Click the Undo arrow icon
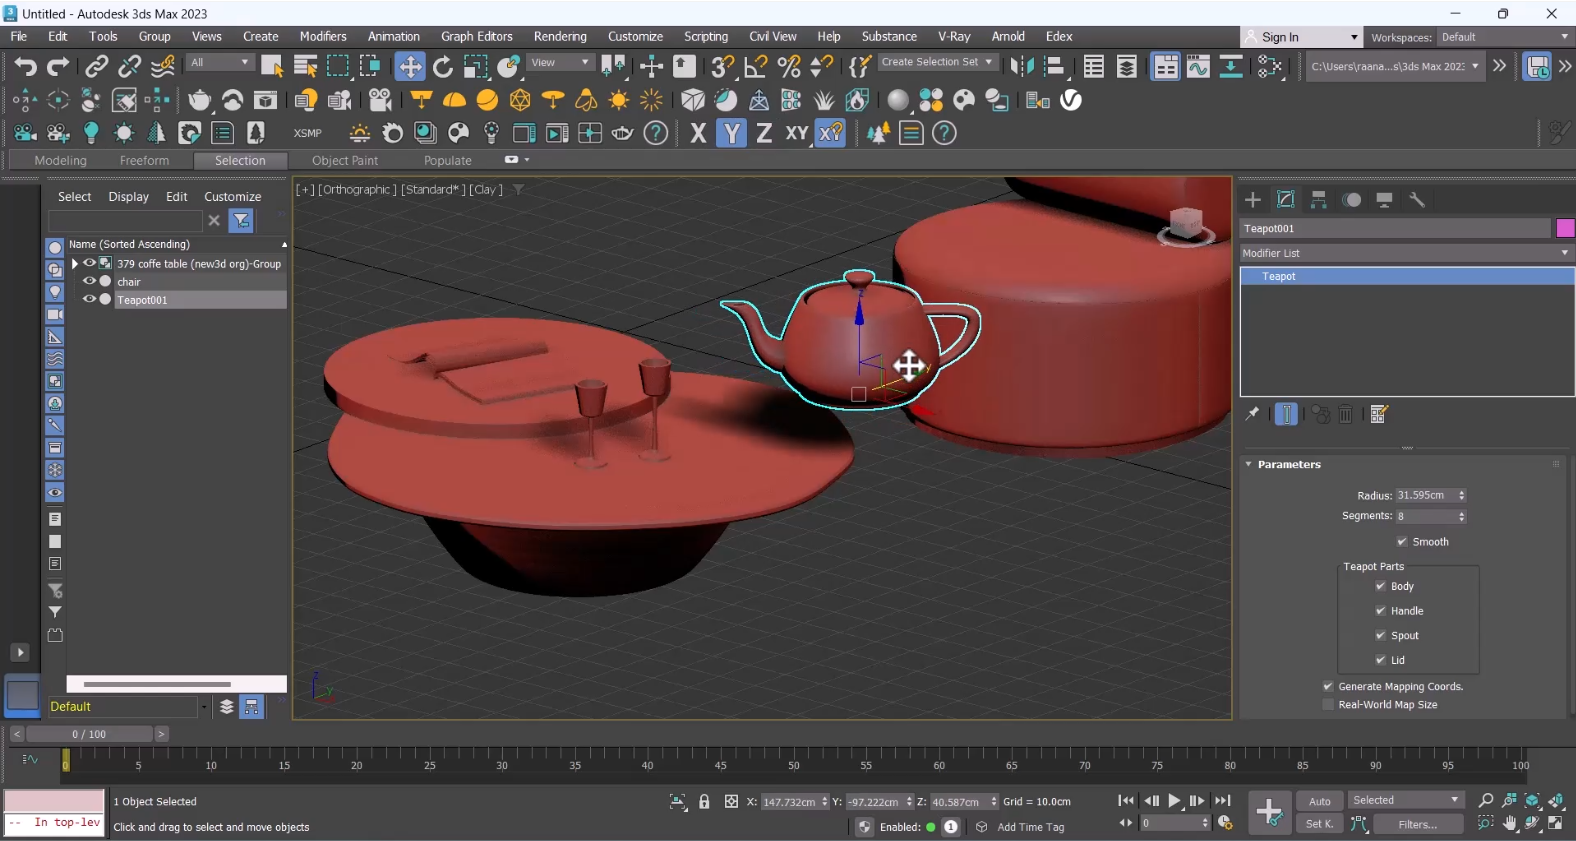The image size is (1576, 841). click(x=25, y=67)
